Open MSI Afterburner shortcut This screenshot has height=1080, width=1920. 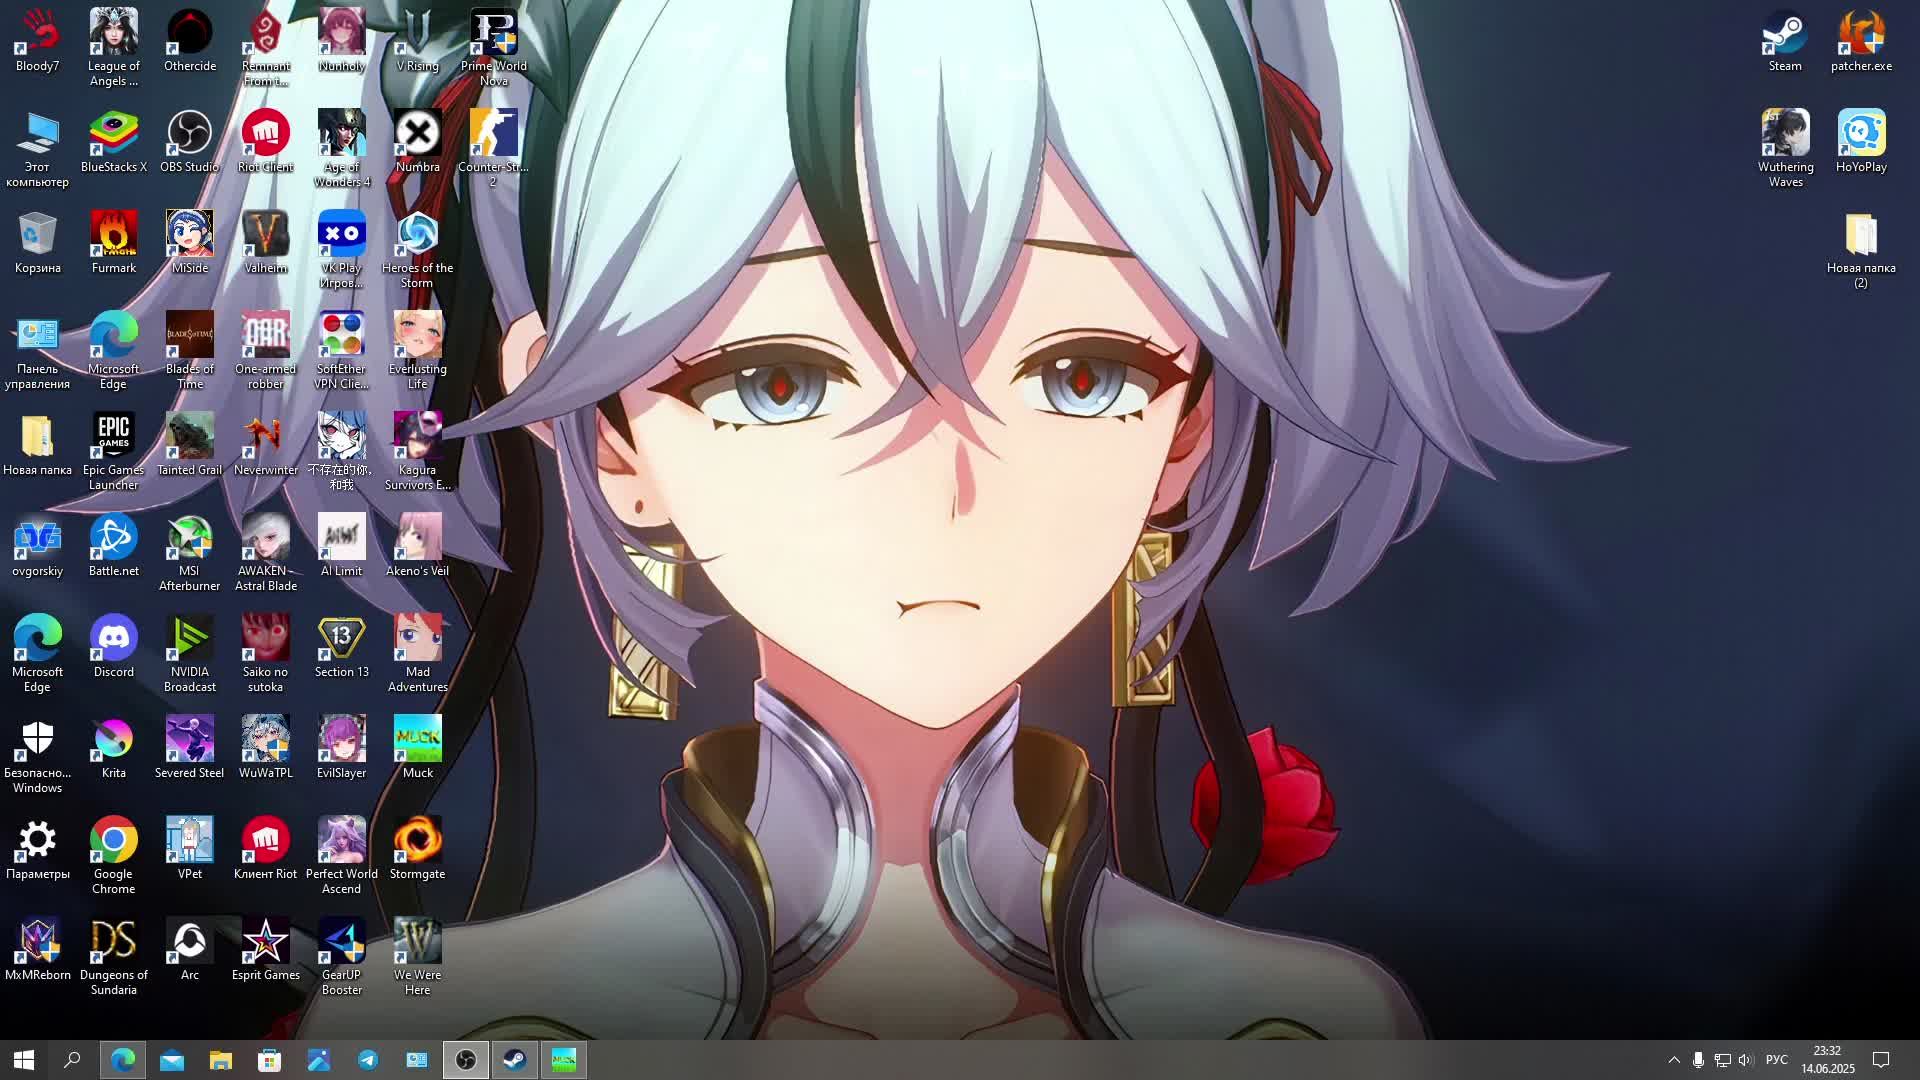[x=190, y=553]
